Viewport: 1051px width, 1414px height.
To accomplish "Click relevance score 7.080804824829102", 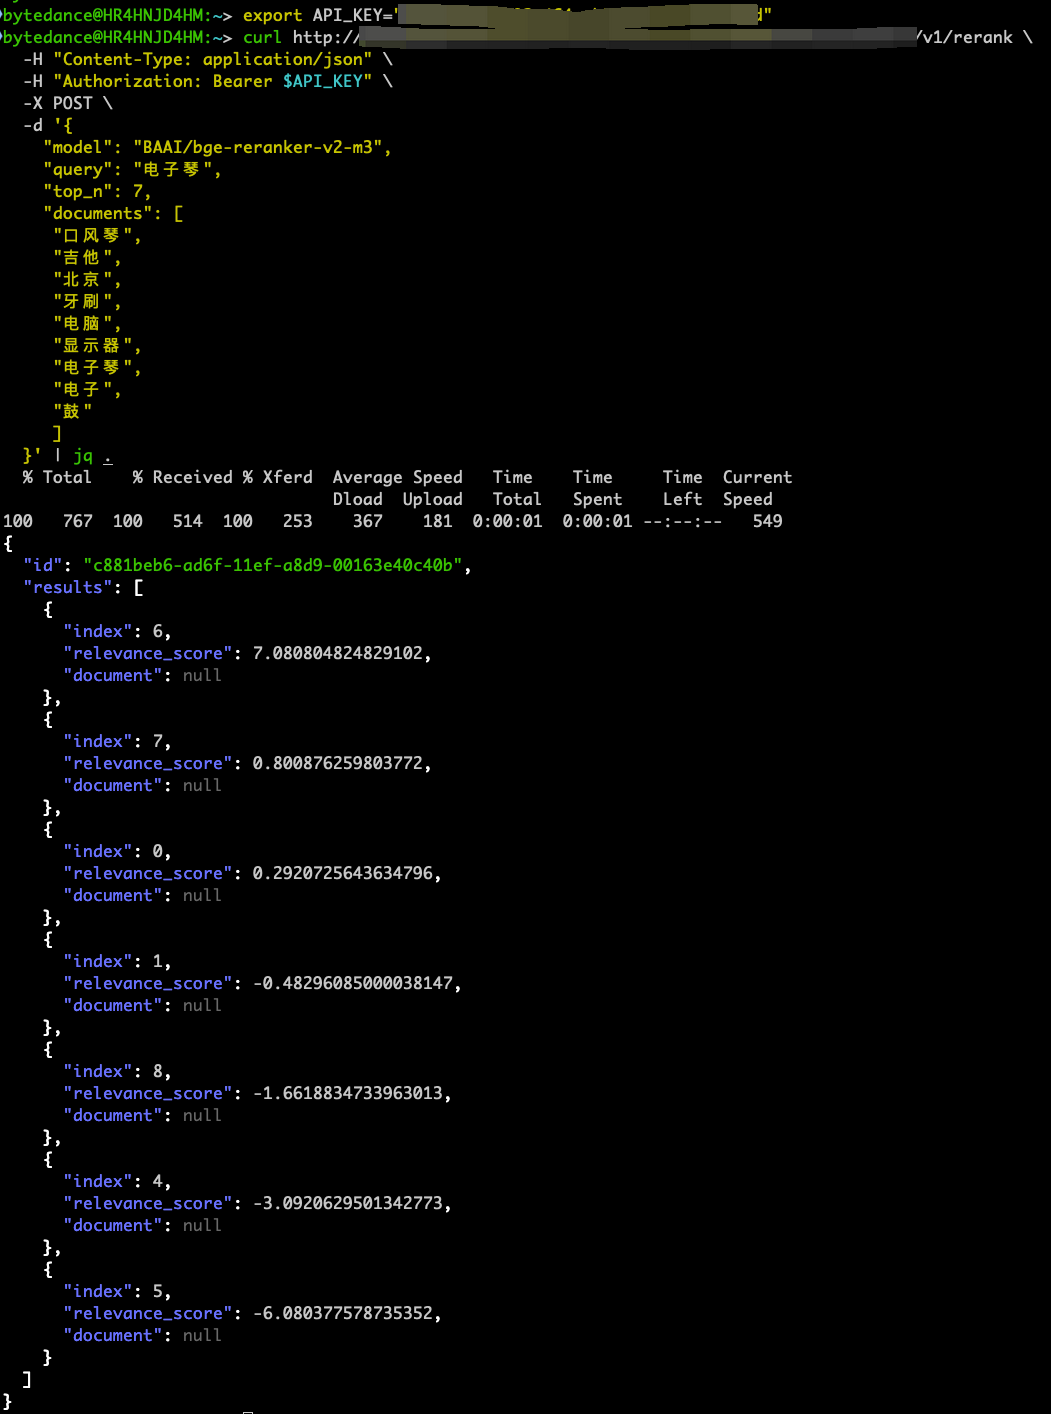I will [x=337, y=653].
